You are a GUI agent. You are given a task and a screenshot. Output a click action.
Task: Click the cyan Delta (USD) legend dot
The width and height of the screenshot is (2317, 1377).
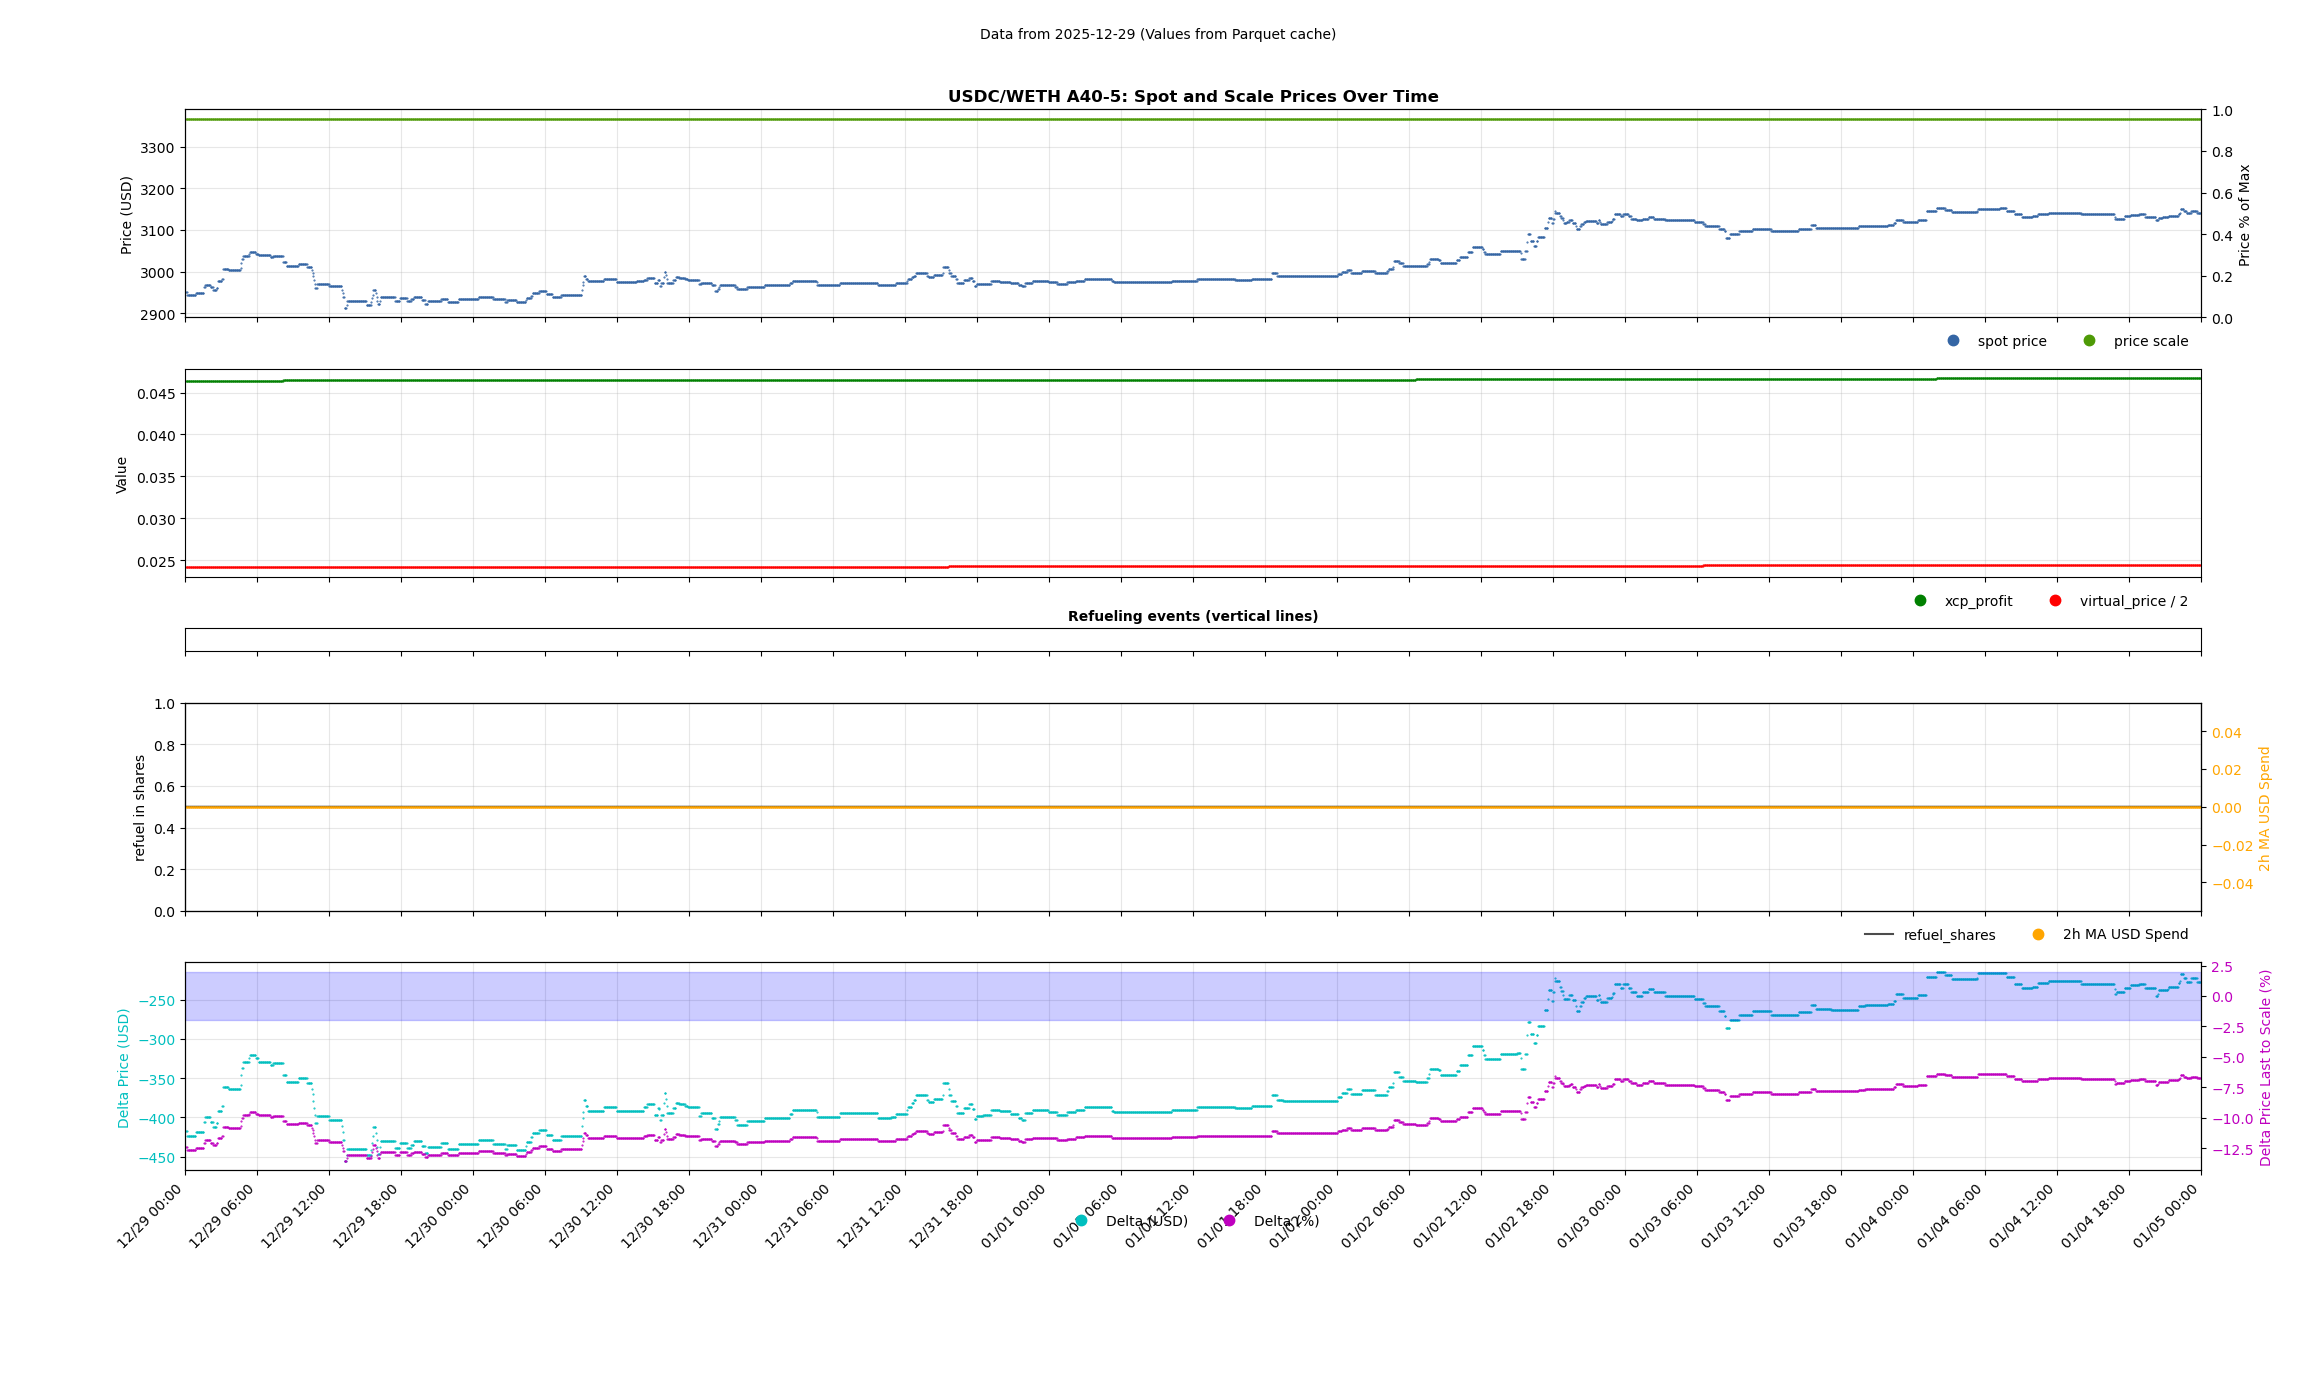click(x=1081, y=1221)
